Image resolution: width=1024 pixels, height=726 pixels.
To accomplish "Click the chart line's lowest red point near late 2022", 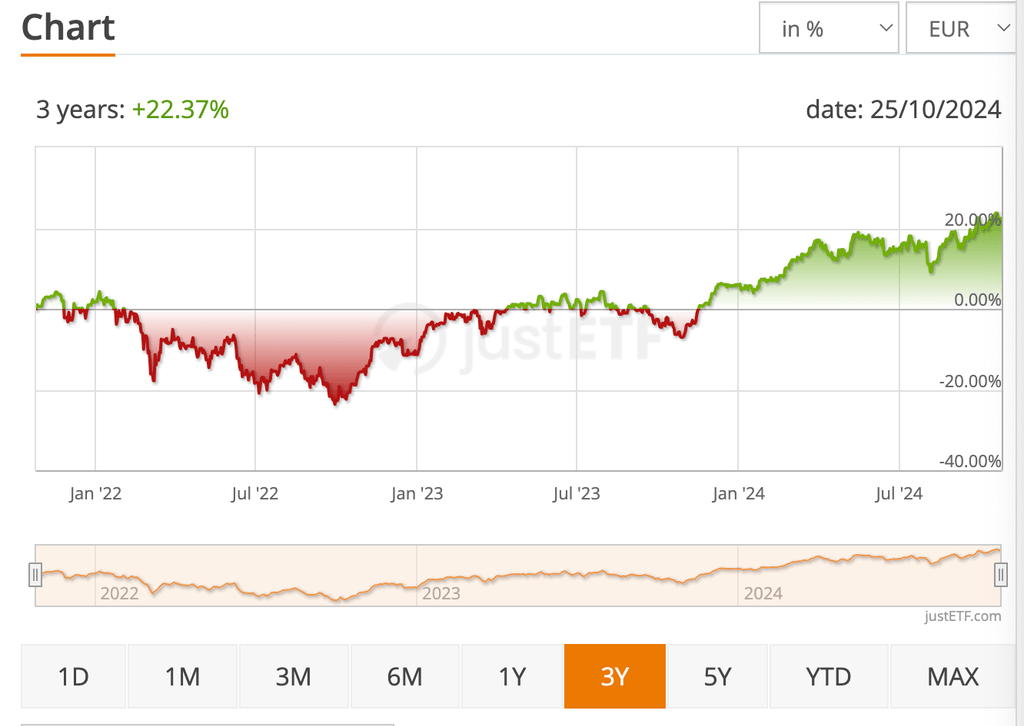I will [335, 402].
